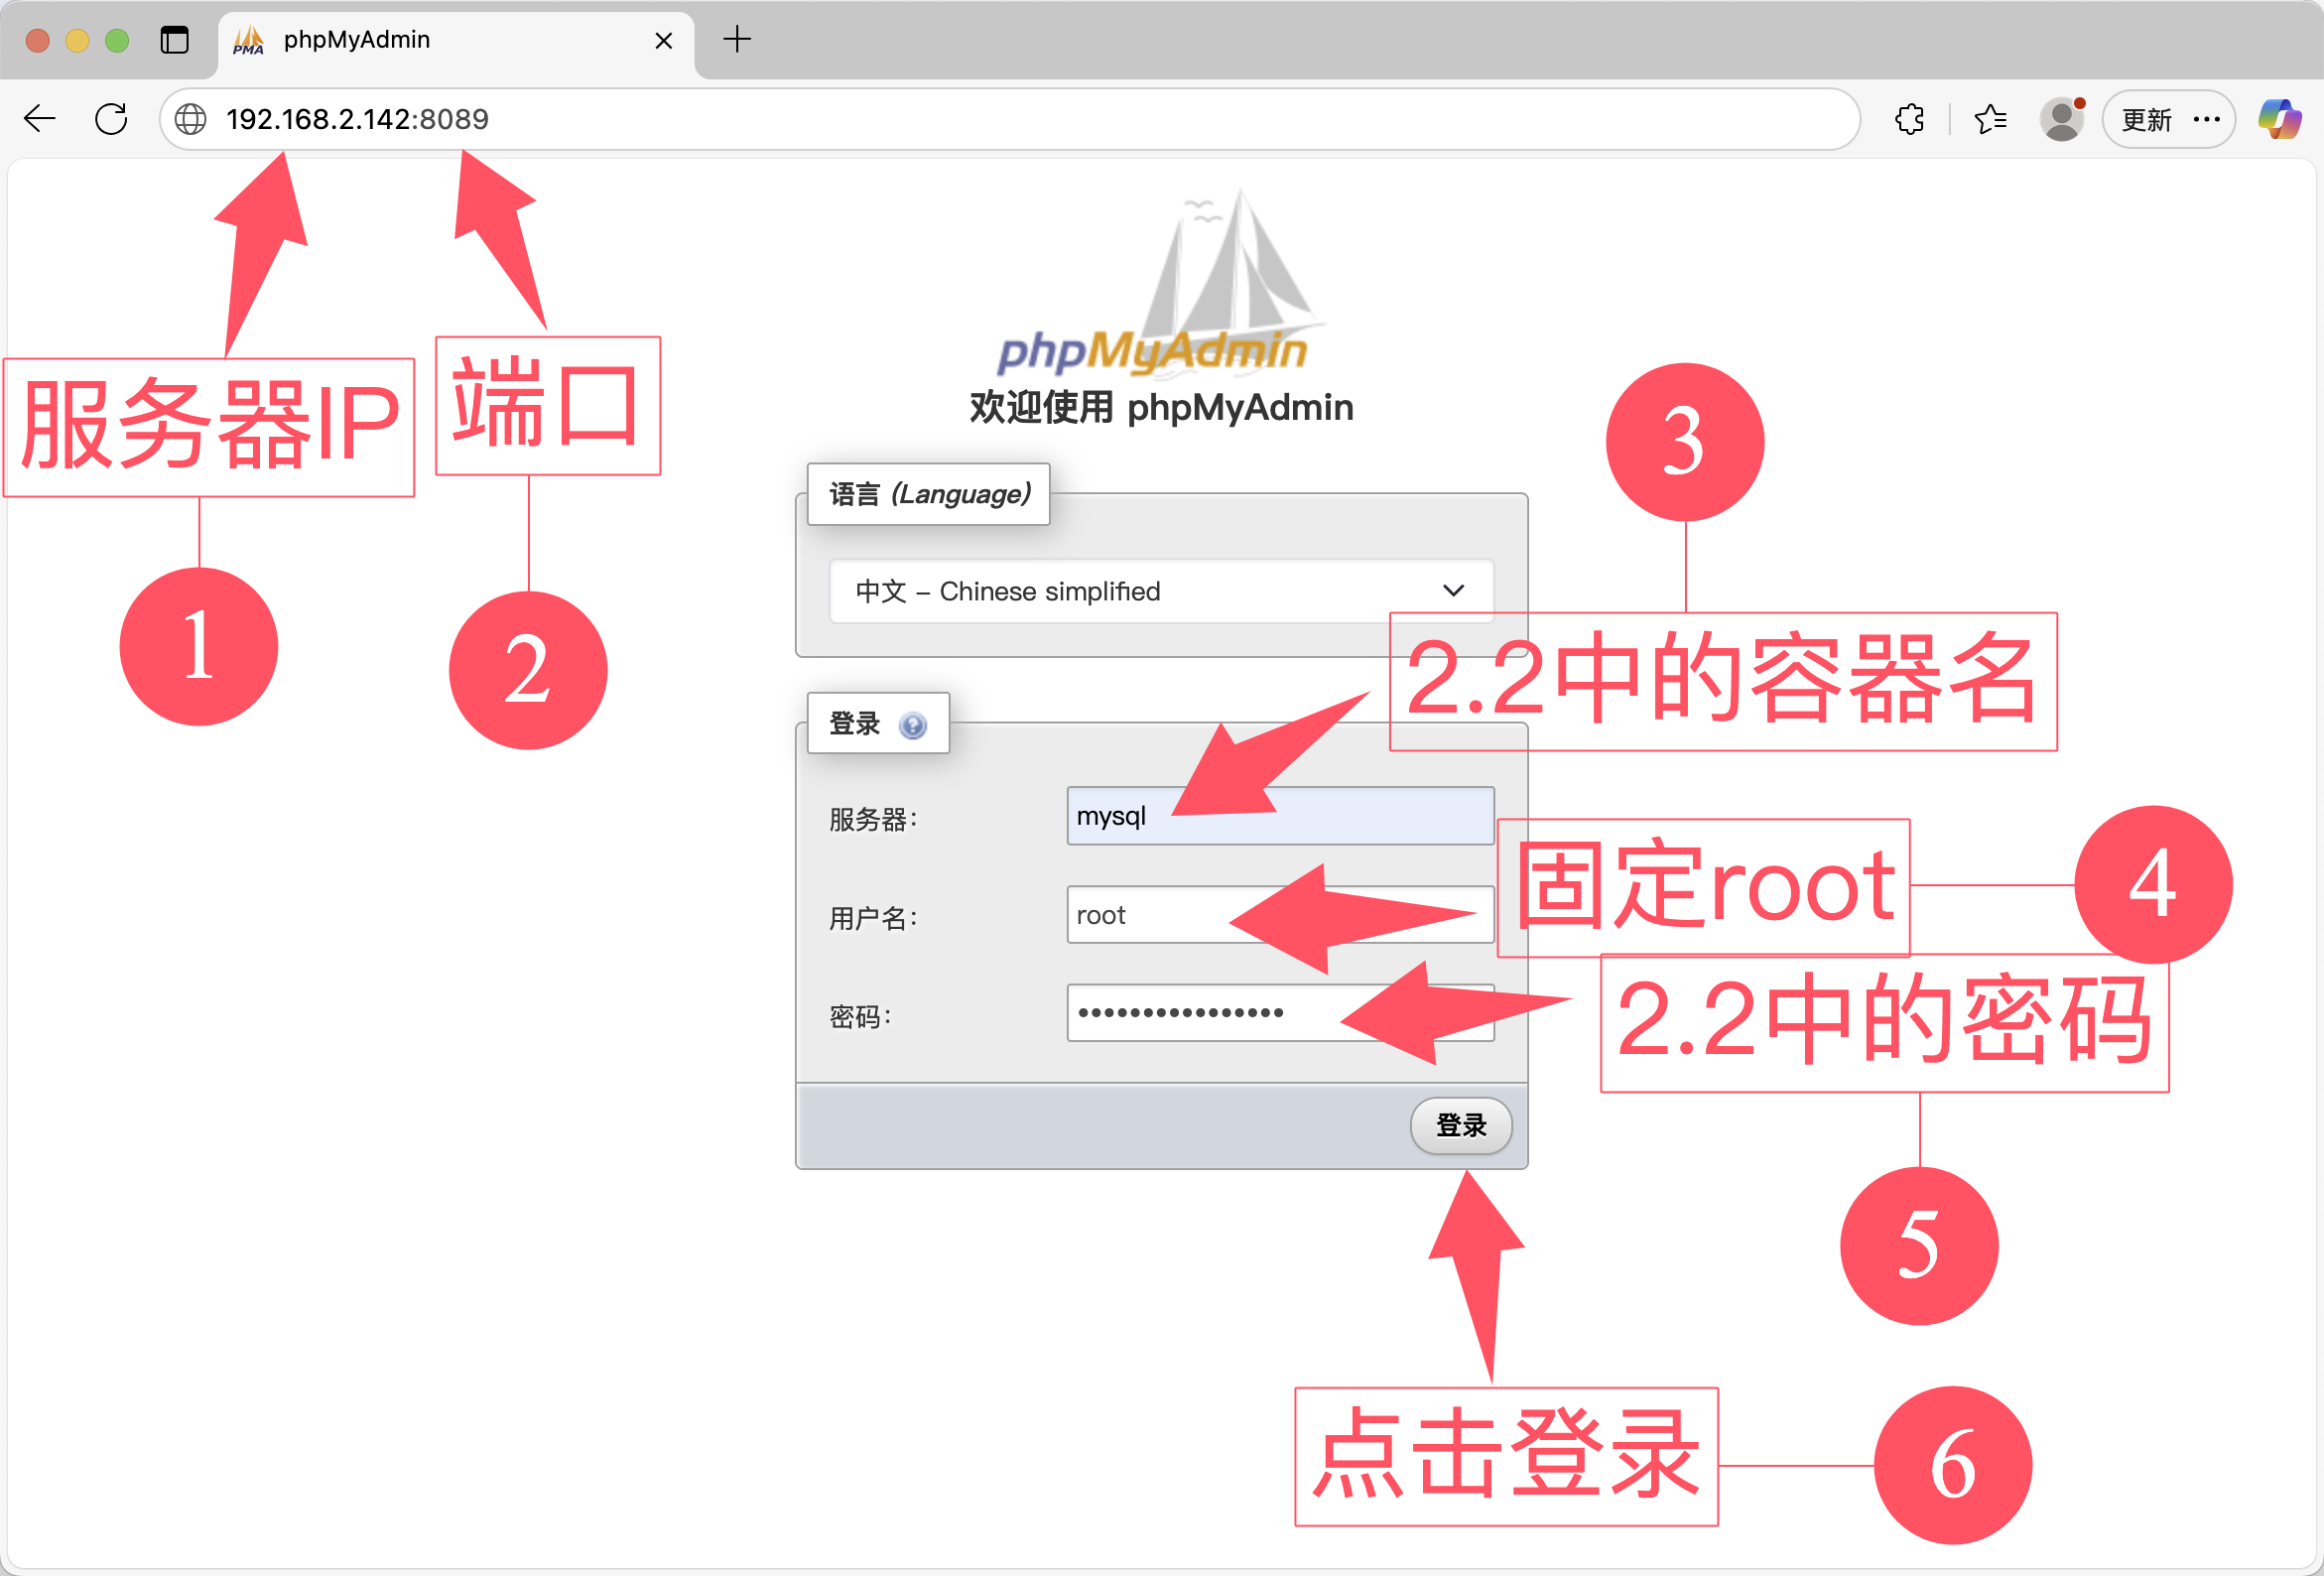The image size is (2324, 1576).
Task: Open a new tab with plus
Action: tap(736, 40)
